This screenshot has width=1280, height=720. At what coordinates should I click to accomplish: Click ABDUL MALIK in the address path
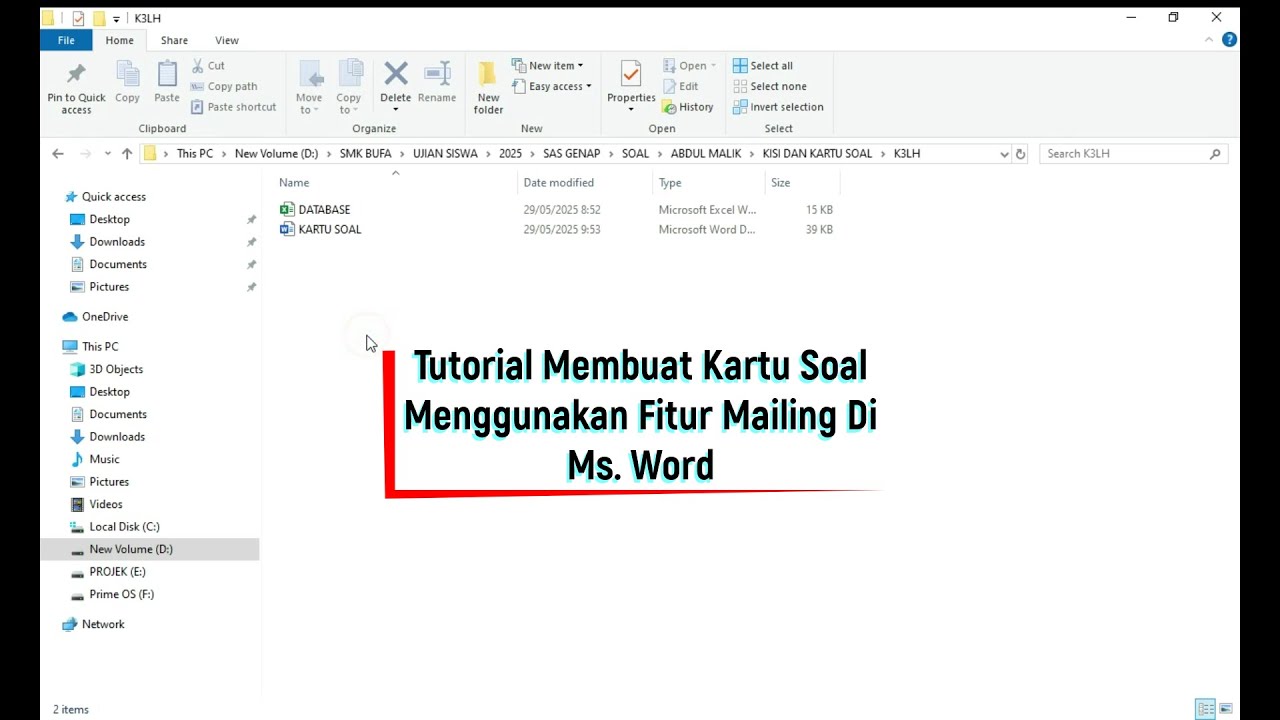[706, 154]
